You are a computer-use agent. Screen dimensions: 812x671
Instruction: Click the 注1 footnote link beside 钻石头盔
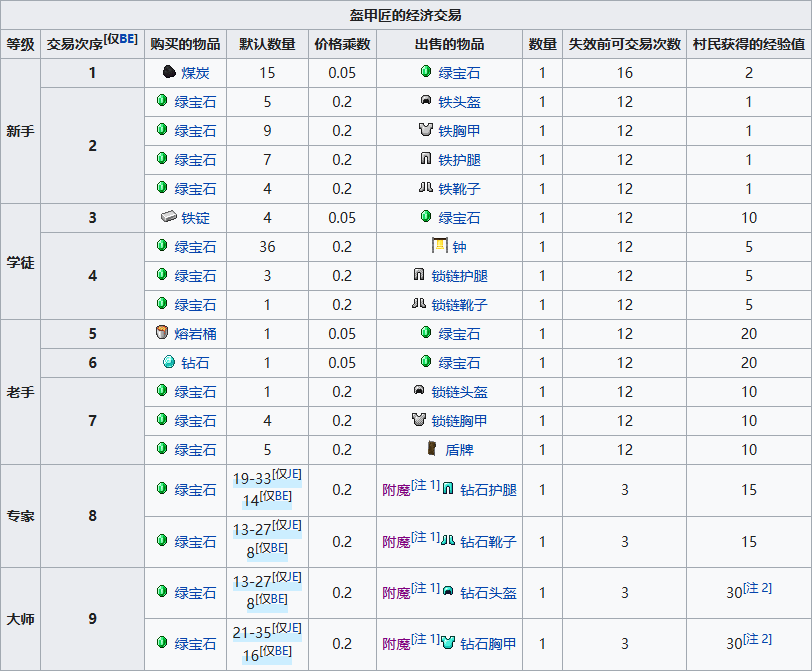point(423,587)
